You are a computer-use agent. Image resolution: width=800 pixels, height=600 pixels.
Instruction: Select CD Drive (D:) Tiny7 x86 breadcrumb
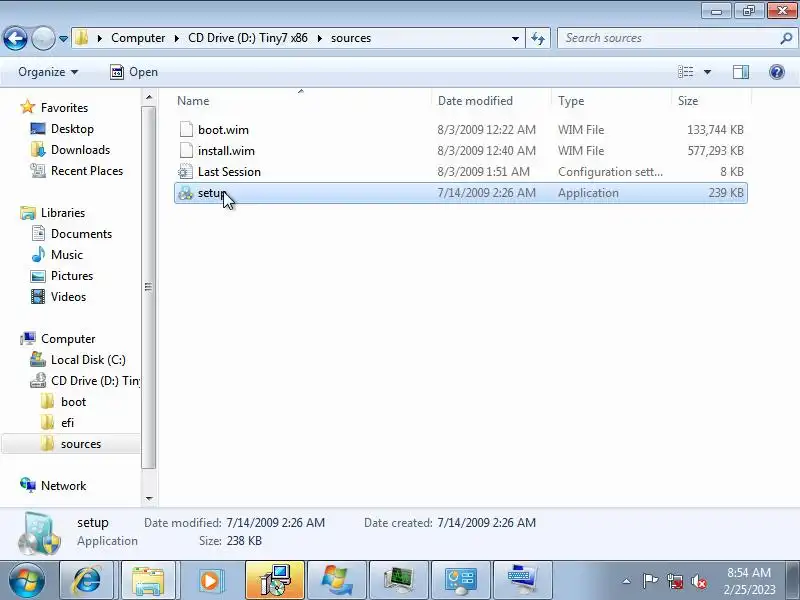coord(247,38)
